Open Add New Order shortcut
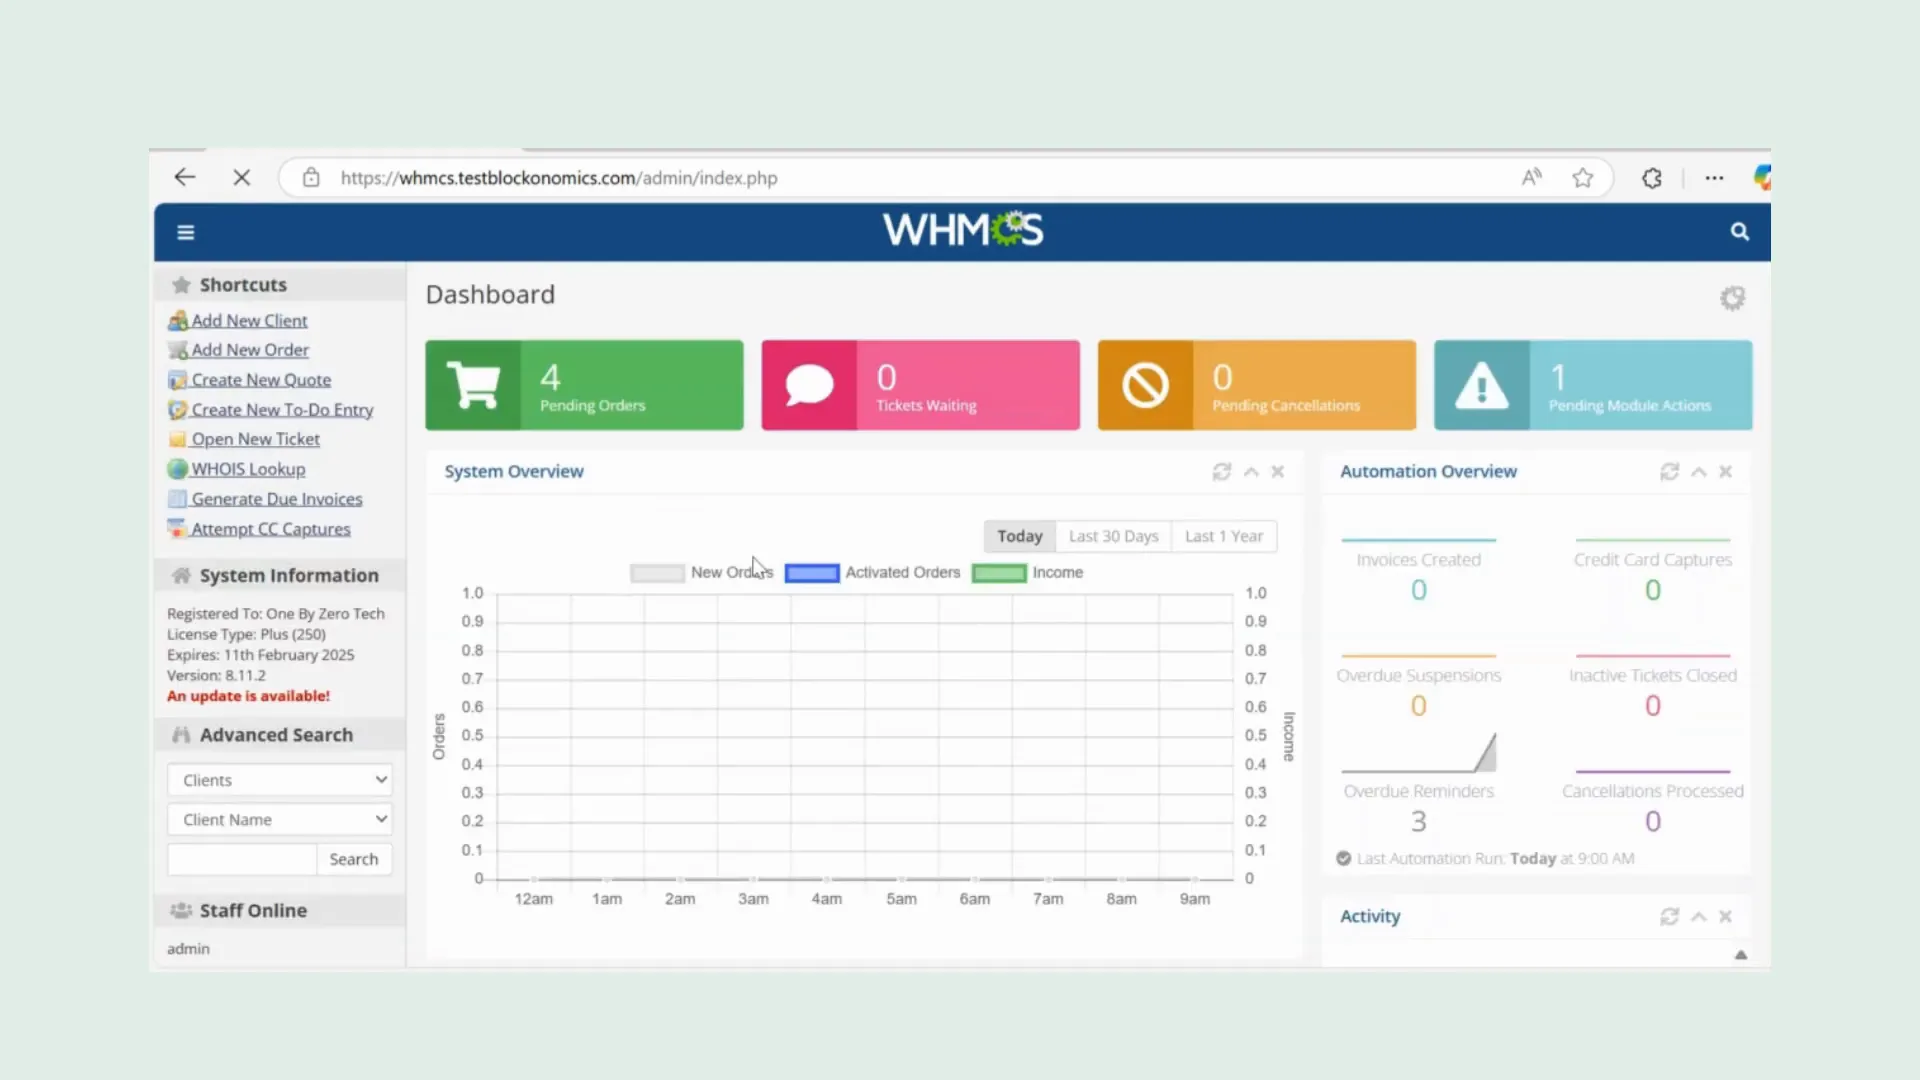The width and height of the screenshot is (1920, 1080). [250, 350]
